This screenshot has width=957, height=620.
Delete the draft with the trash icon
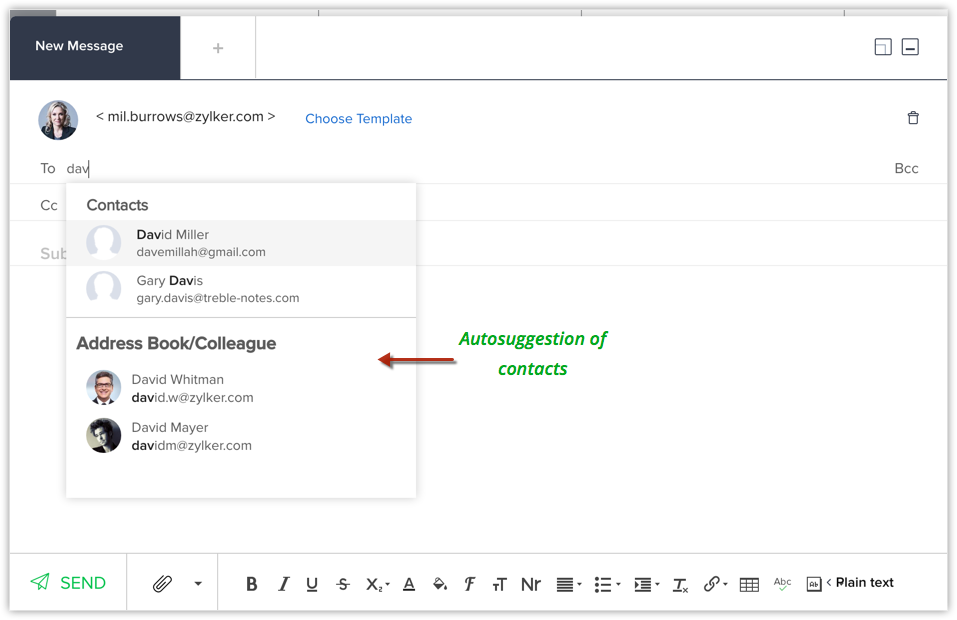pos(912,118)
